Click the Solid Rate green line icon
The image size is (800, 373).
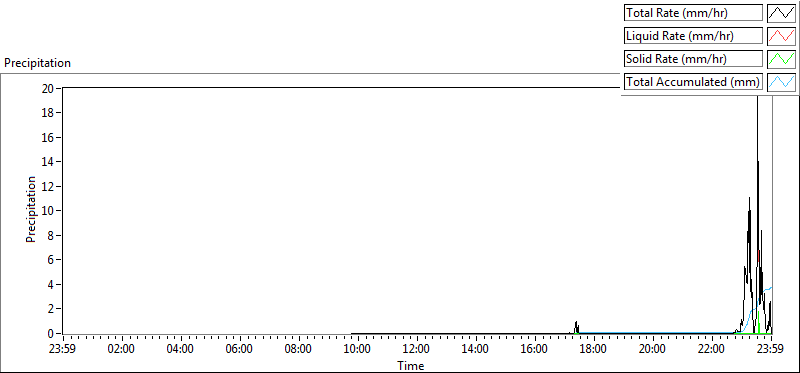point(782,59)
